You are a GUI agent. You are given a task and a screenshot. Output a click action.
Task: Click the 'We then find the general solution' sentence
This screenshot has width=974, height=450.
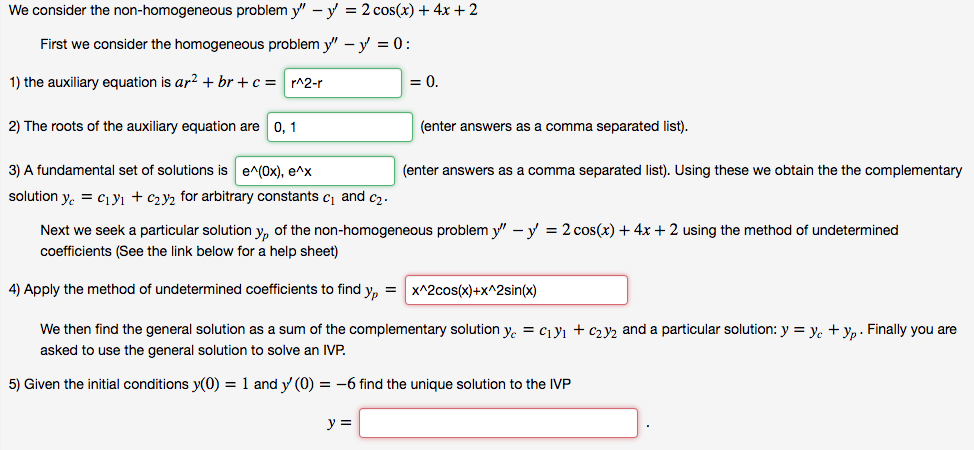(498, 330)
